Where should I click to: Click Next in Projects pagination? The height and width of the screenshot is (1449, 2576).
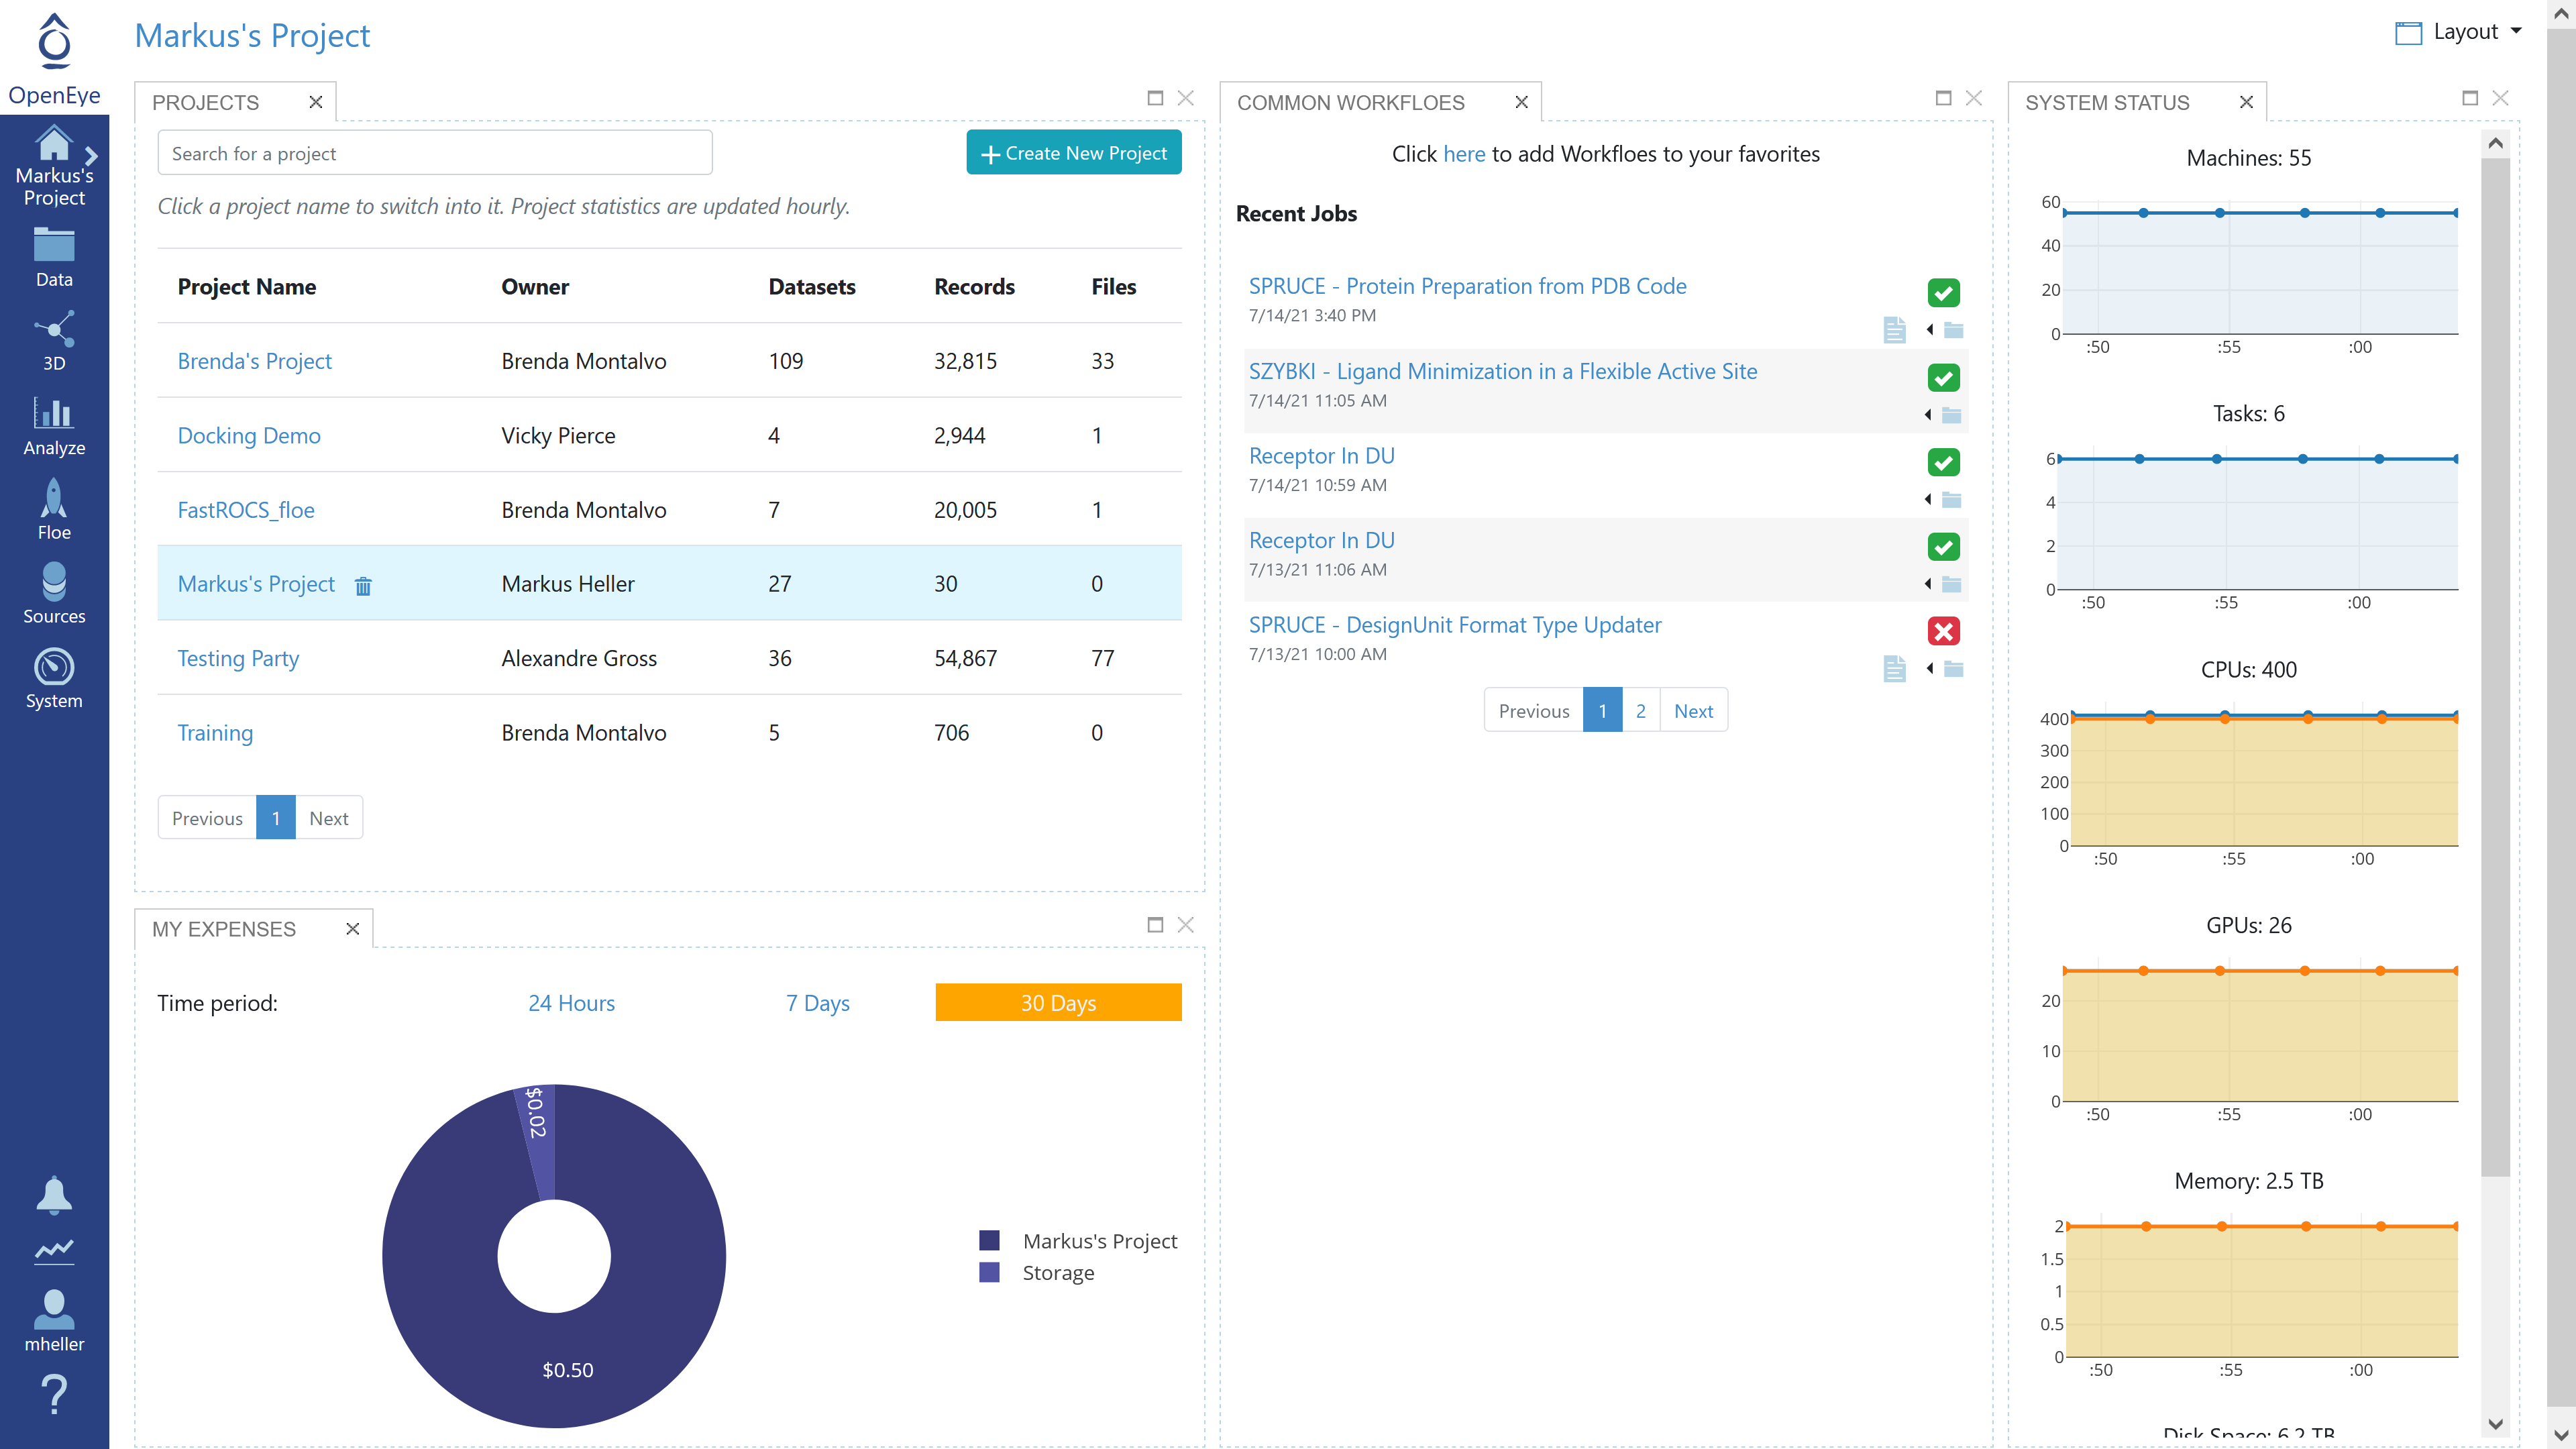[328, 818]
